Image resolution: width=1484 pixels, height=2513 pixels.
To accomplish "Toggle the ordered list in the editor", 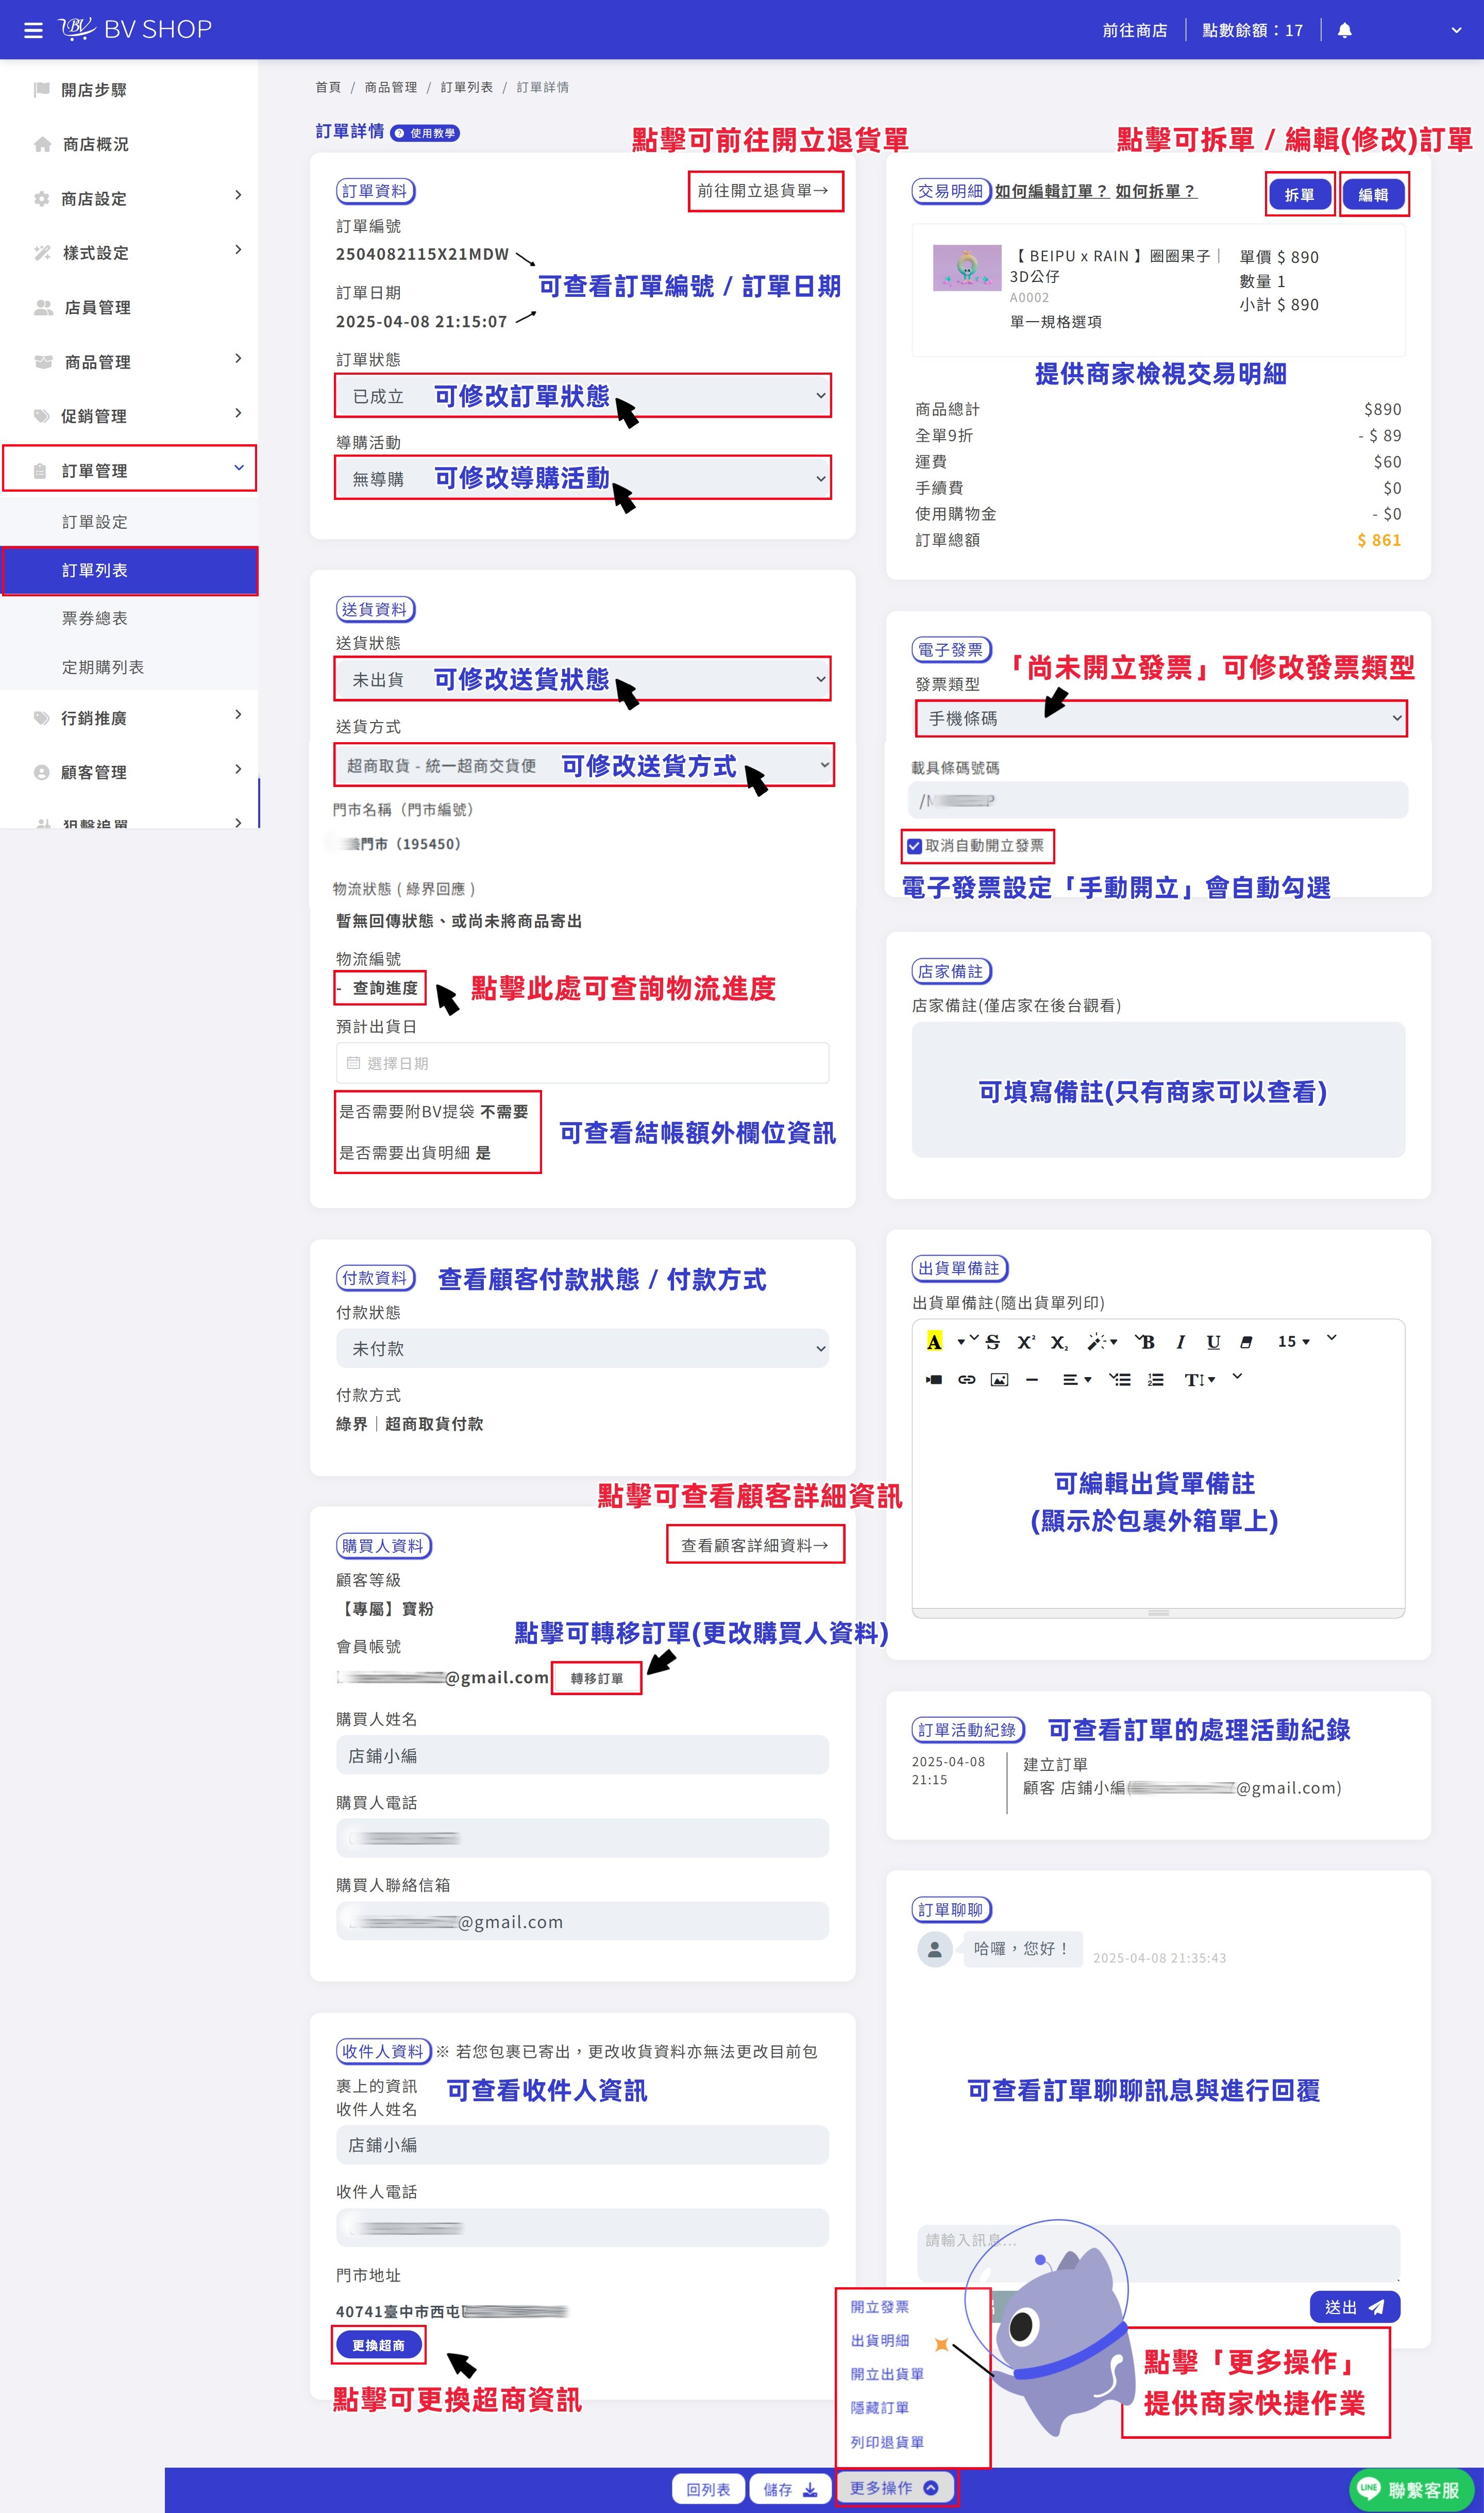I will point(1155,1380).
